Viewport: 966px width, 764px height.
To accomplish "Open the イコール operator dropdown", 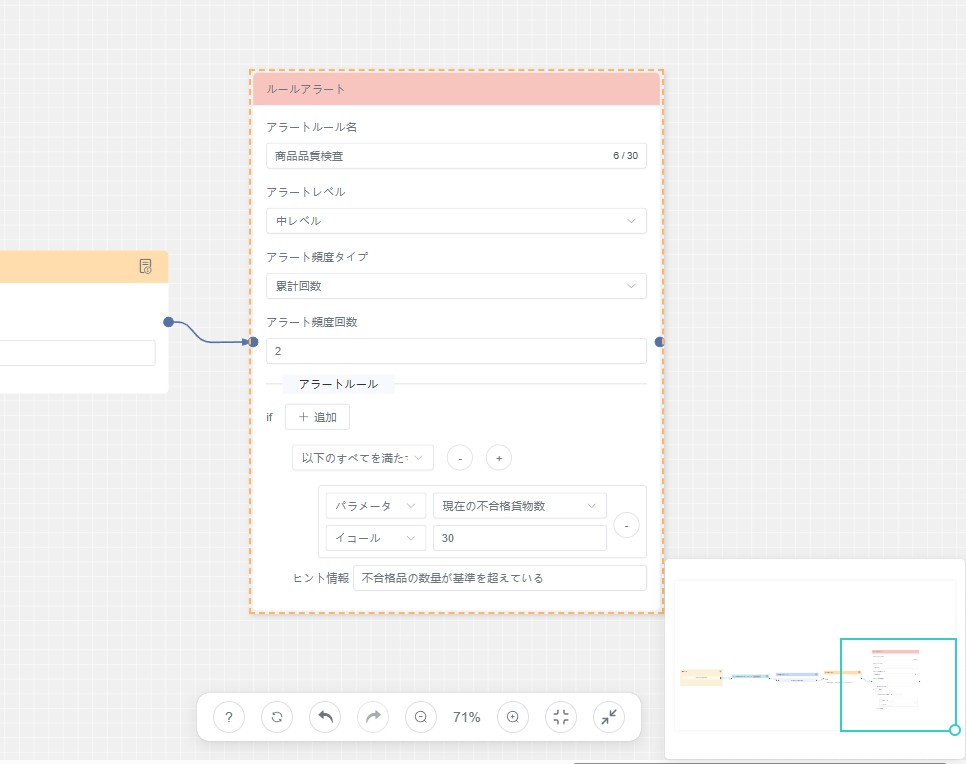I will (x=376, y=538).
